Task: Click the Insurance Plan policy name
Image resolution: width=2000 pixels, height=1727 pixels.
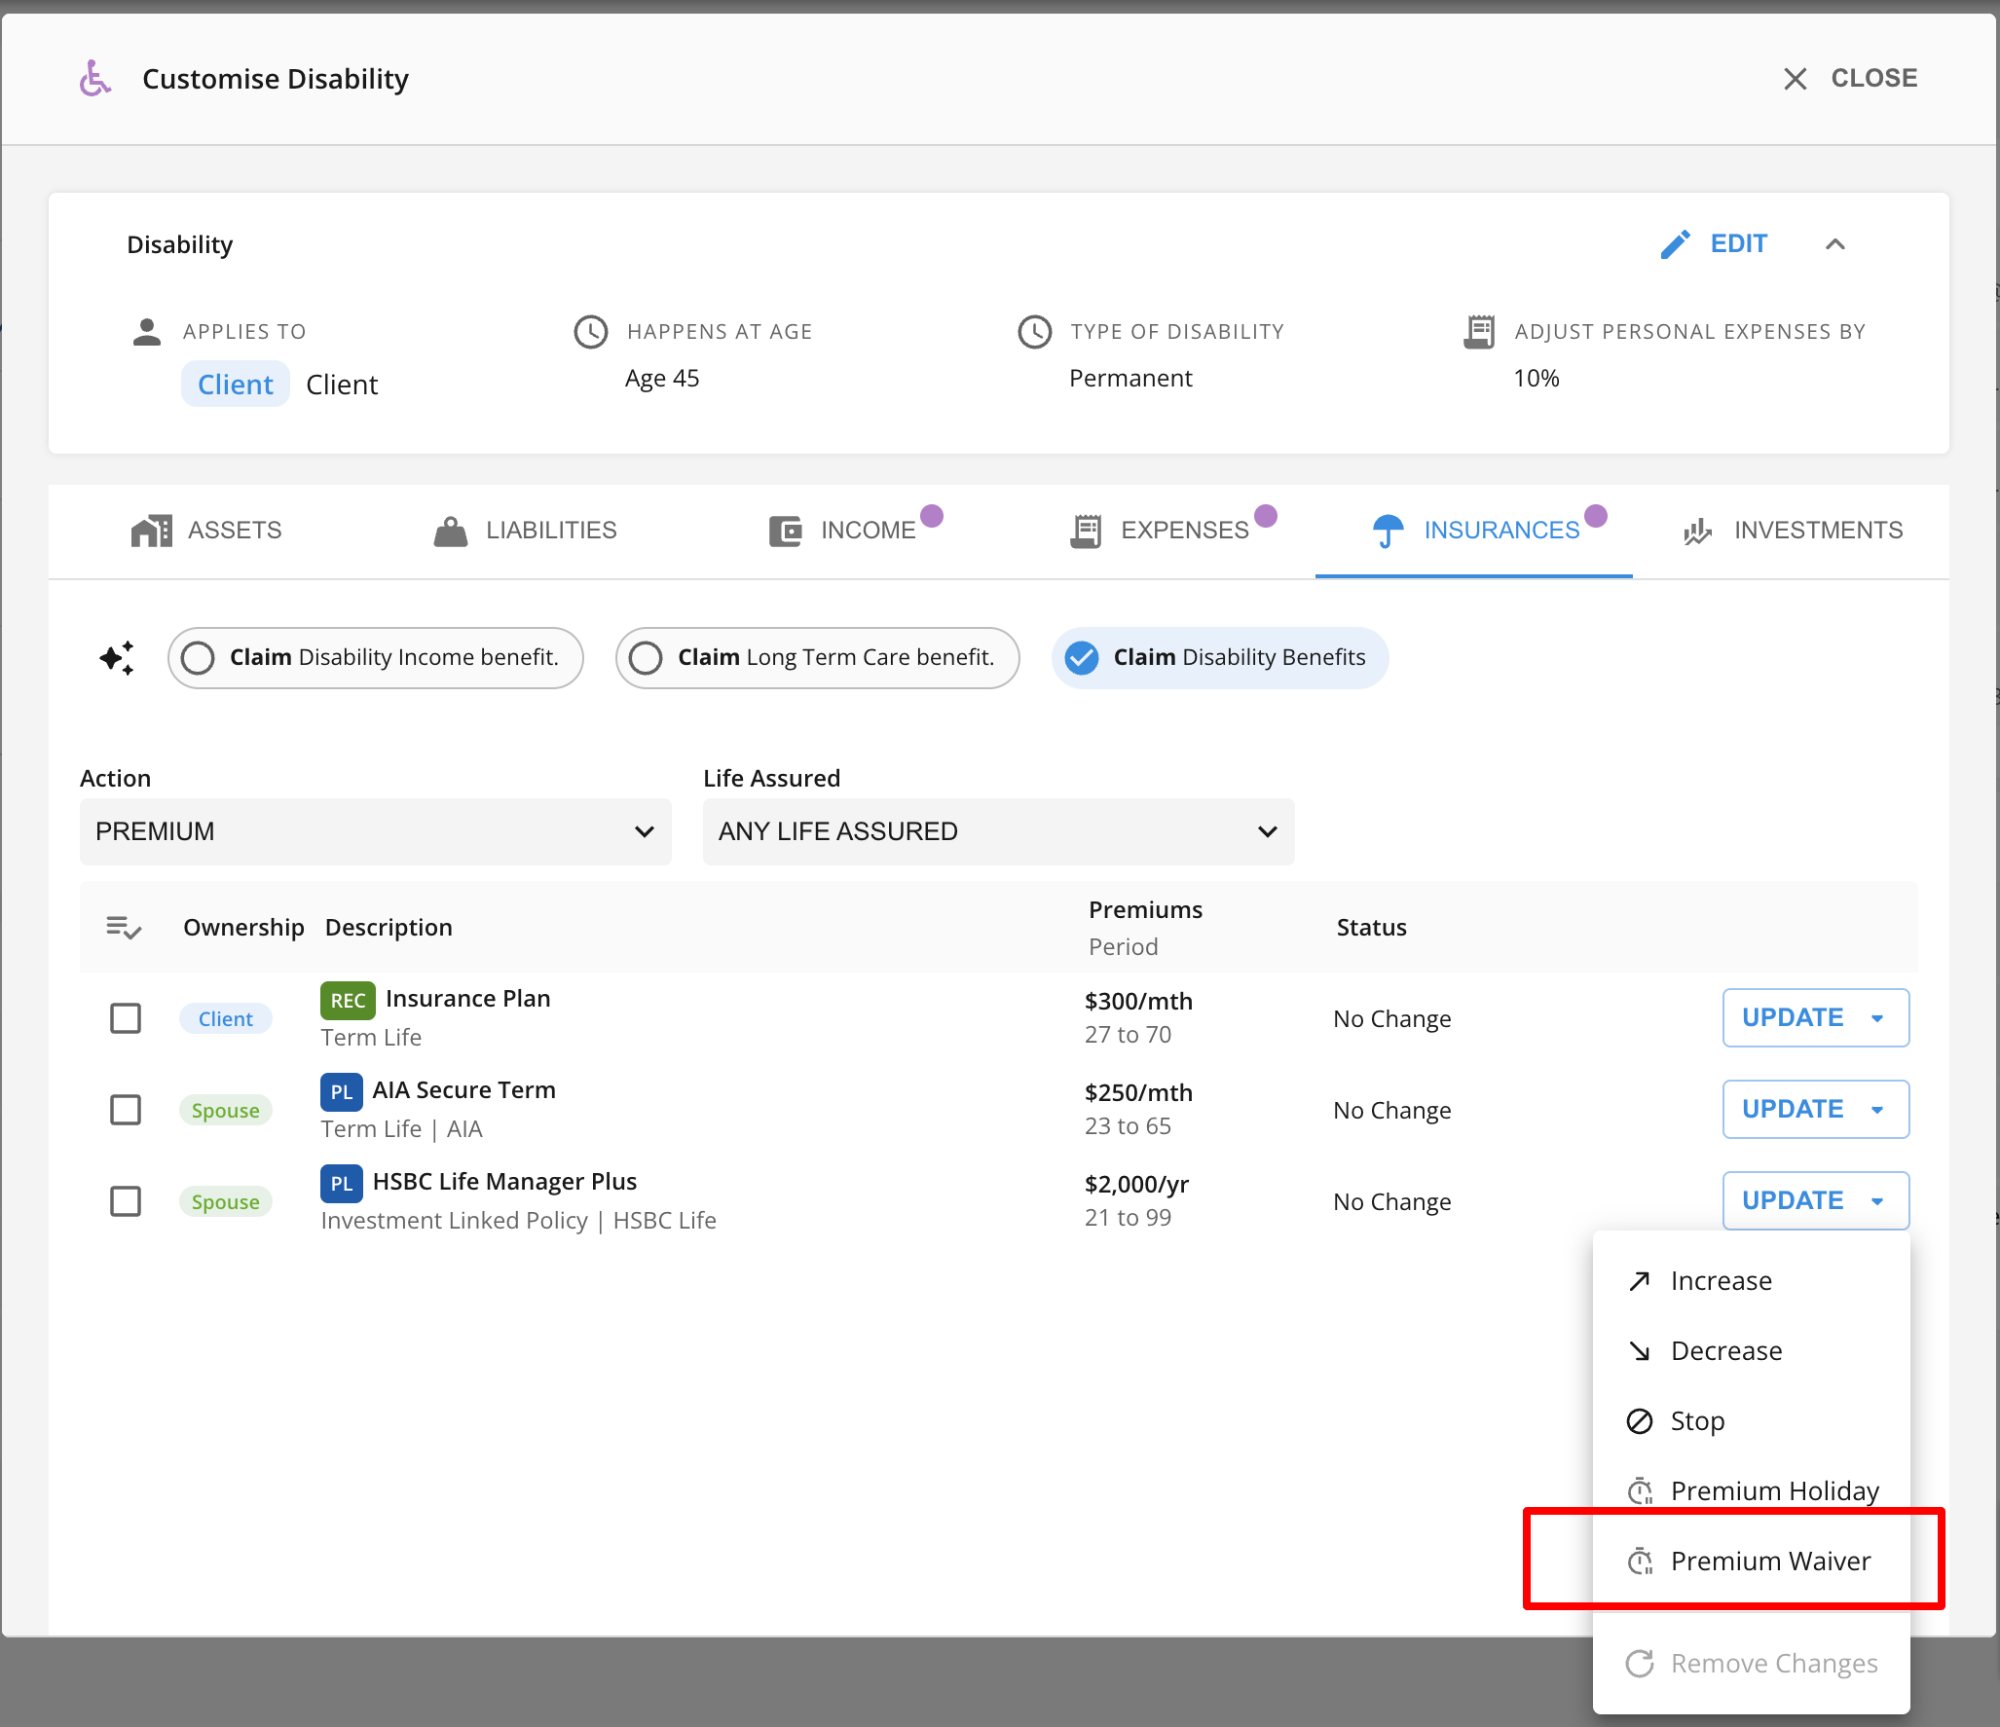Action: (x=468, y=999)
